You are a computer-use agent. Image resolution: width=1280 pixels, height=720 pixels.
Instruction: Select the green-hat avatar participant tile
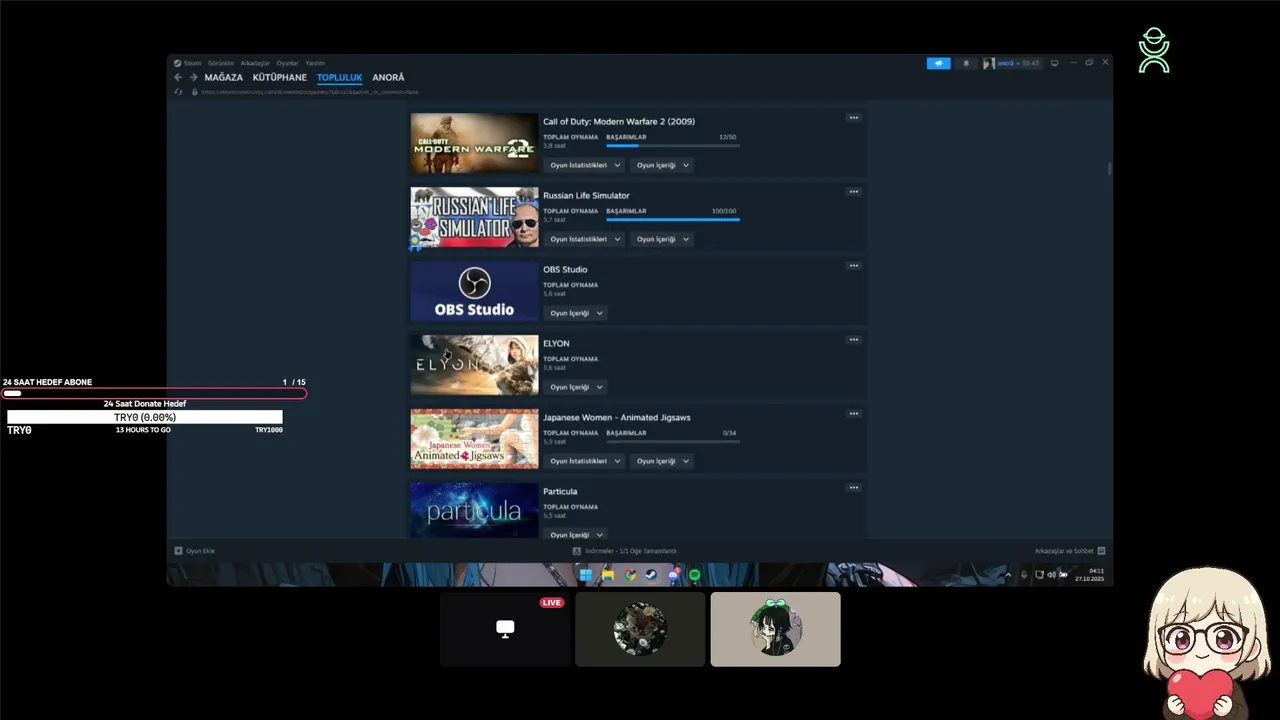click(x=775, y=629)
